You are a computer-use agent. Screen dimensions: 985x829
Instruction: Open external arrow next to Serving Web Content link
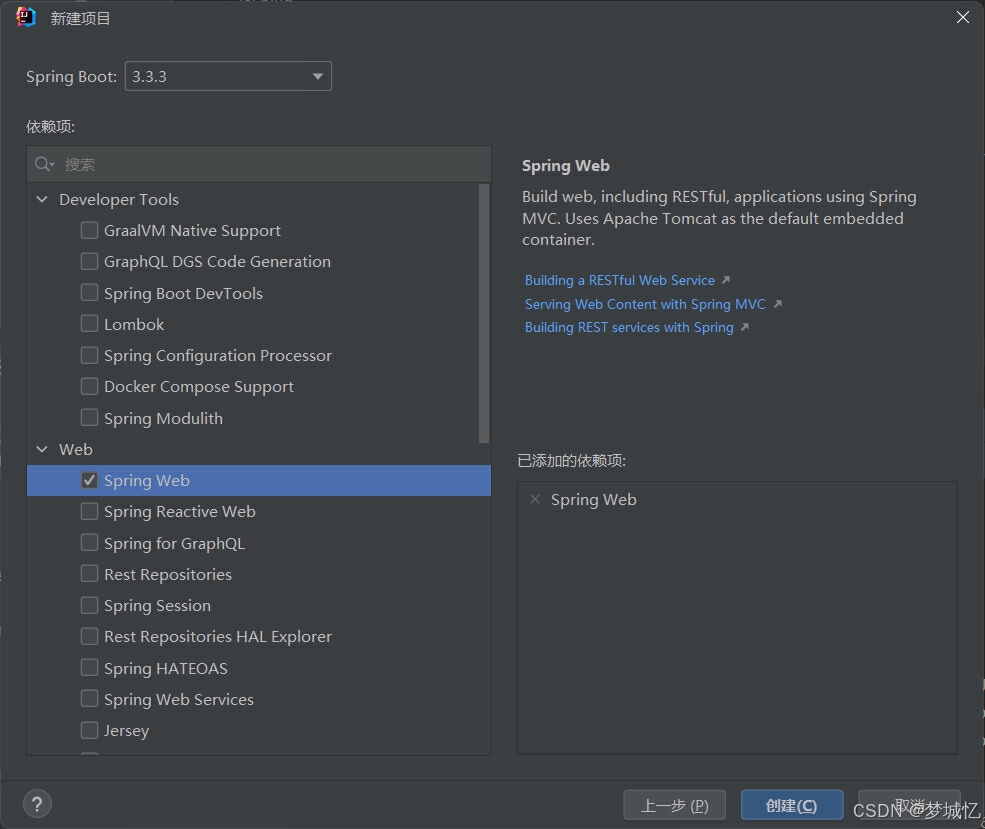(778, 304)
